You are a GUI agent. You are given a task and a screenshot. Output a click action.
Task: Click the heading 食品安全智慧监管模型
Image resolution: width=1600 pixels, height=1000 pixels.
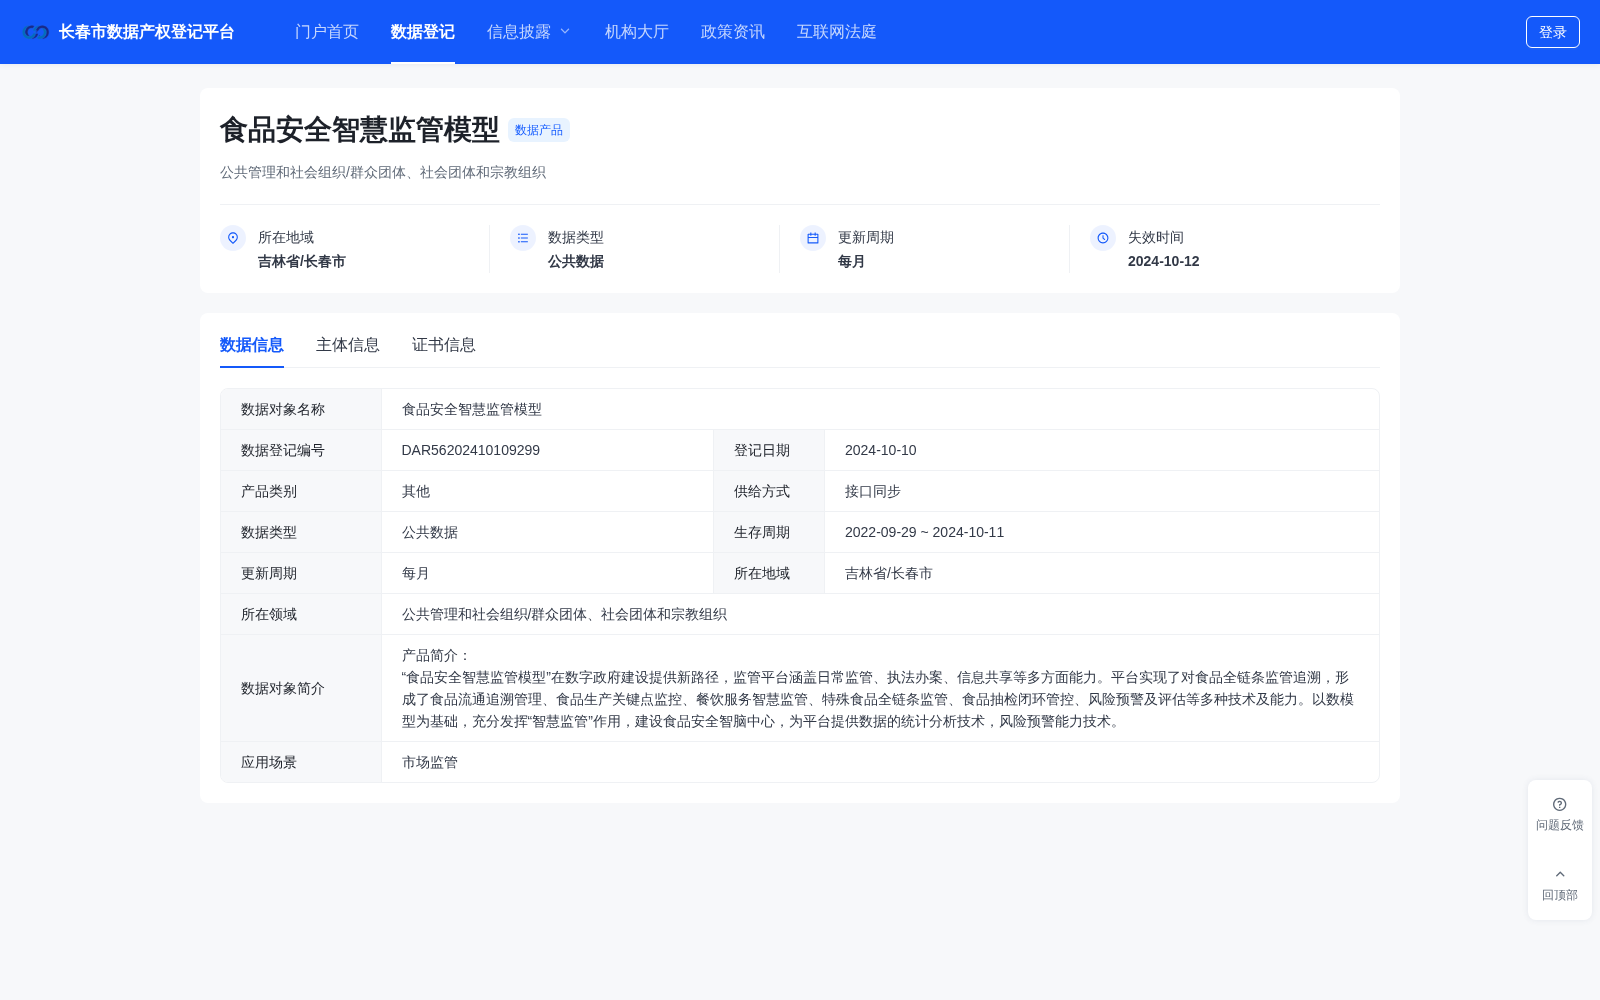tap(360, 130)
